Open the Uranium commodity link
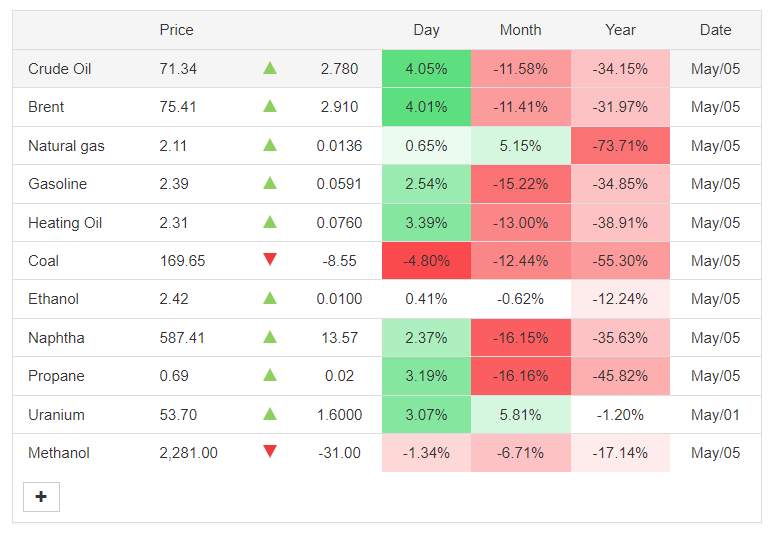The width and height of the screenshot is (773, 535). (56, 415)
